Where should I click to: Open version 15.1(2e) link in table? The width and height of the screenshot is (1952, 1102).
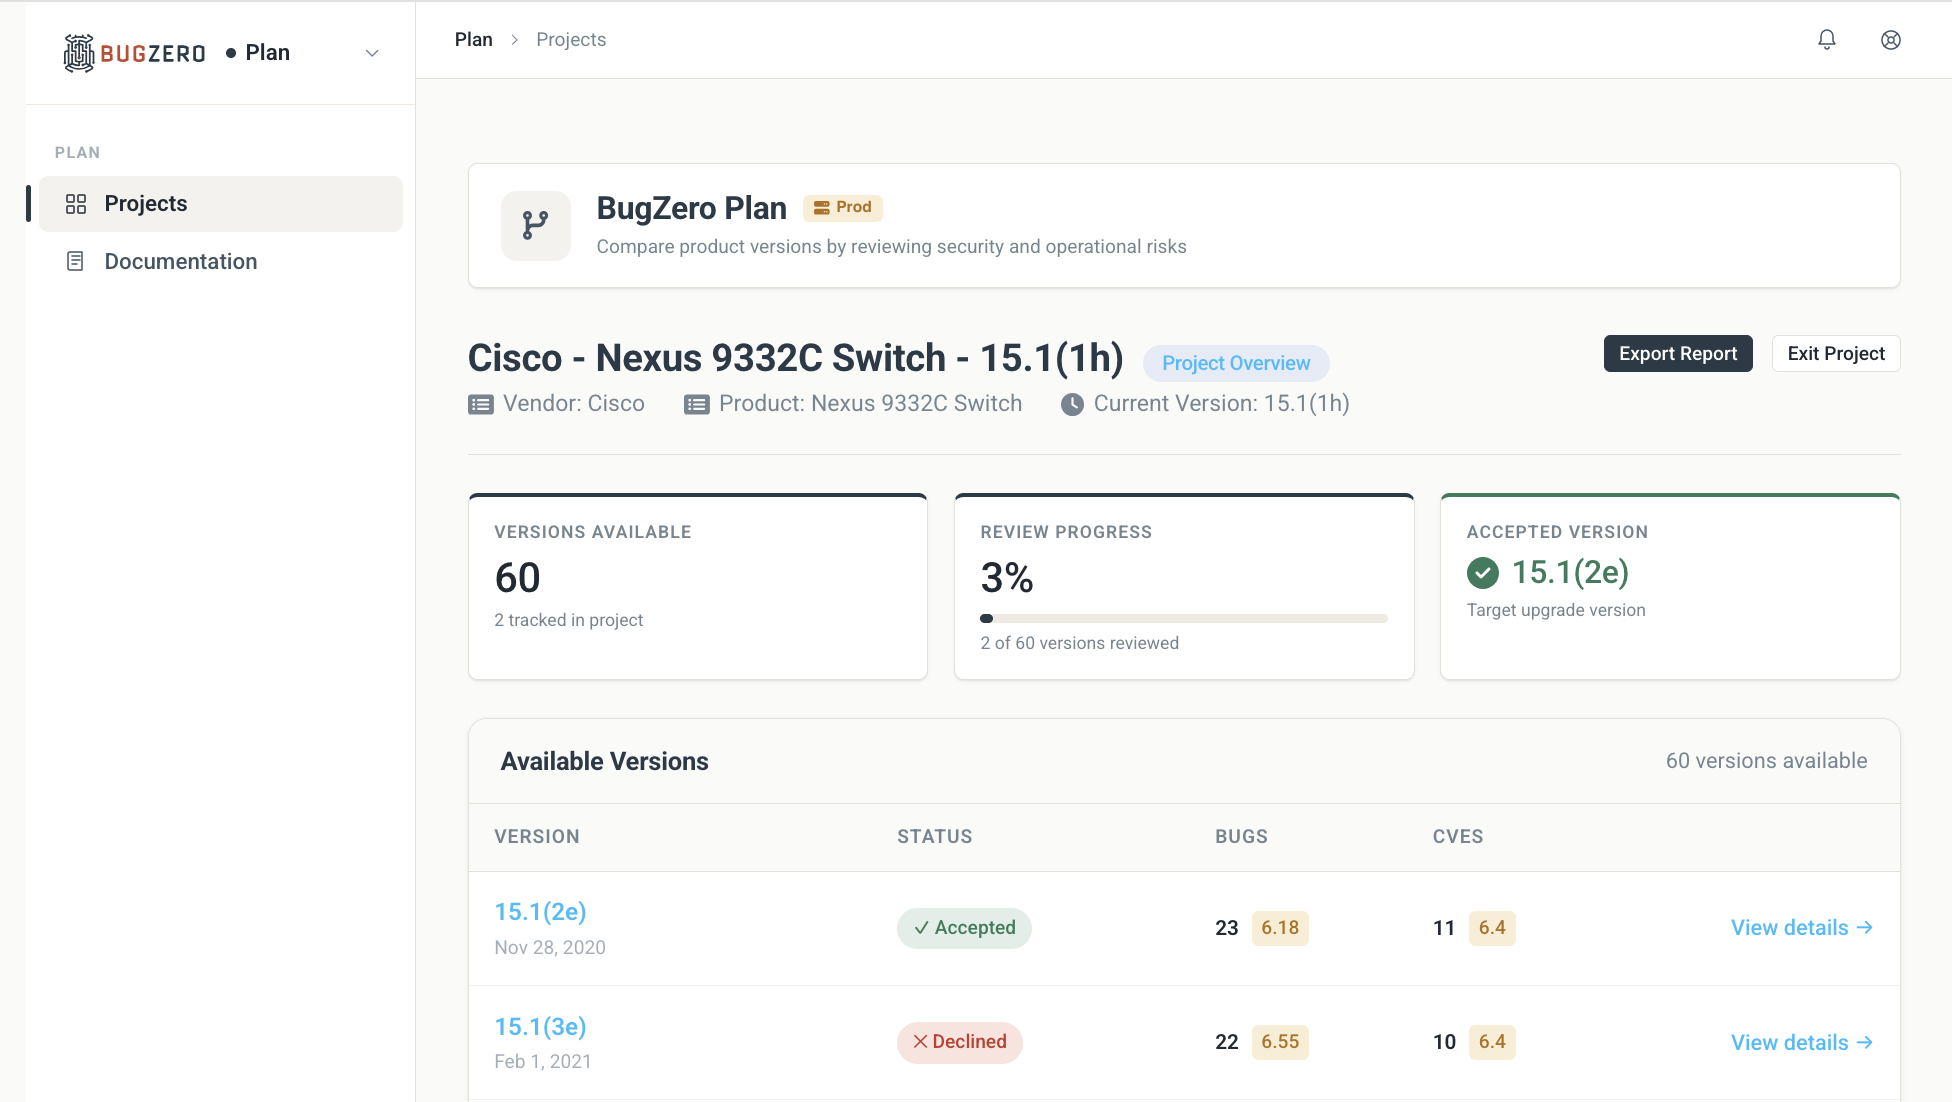tap(540, 912)
